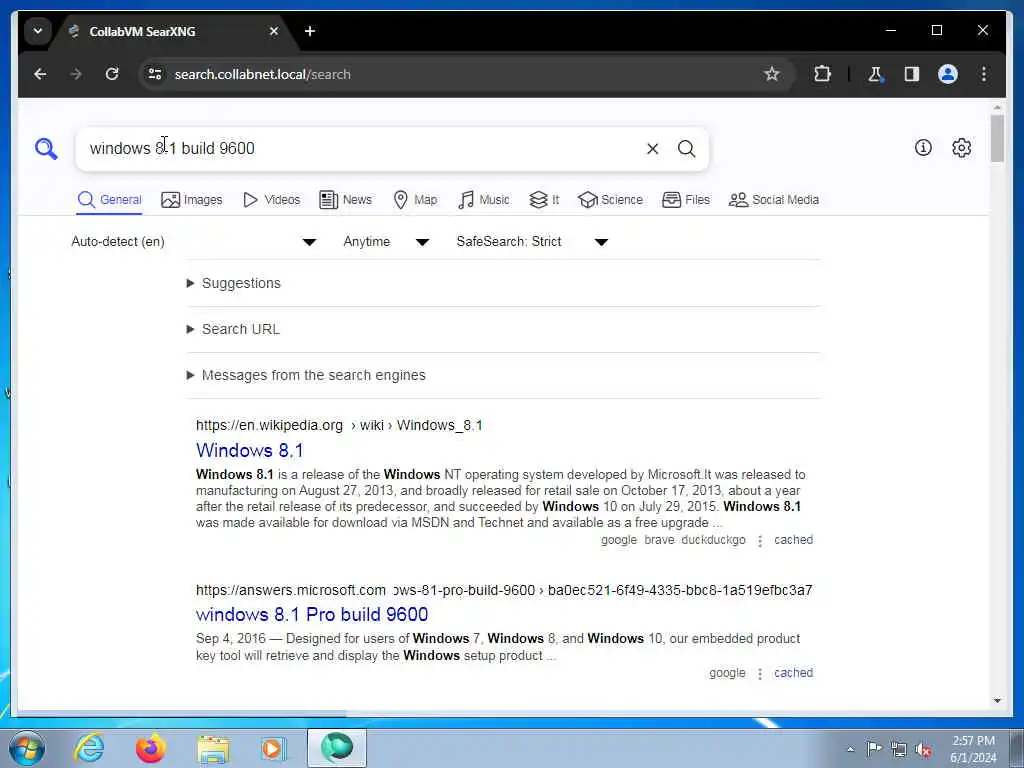Click the en.wikipedia.org result URL

click(x=339, y=426)
